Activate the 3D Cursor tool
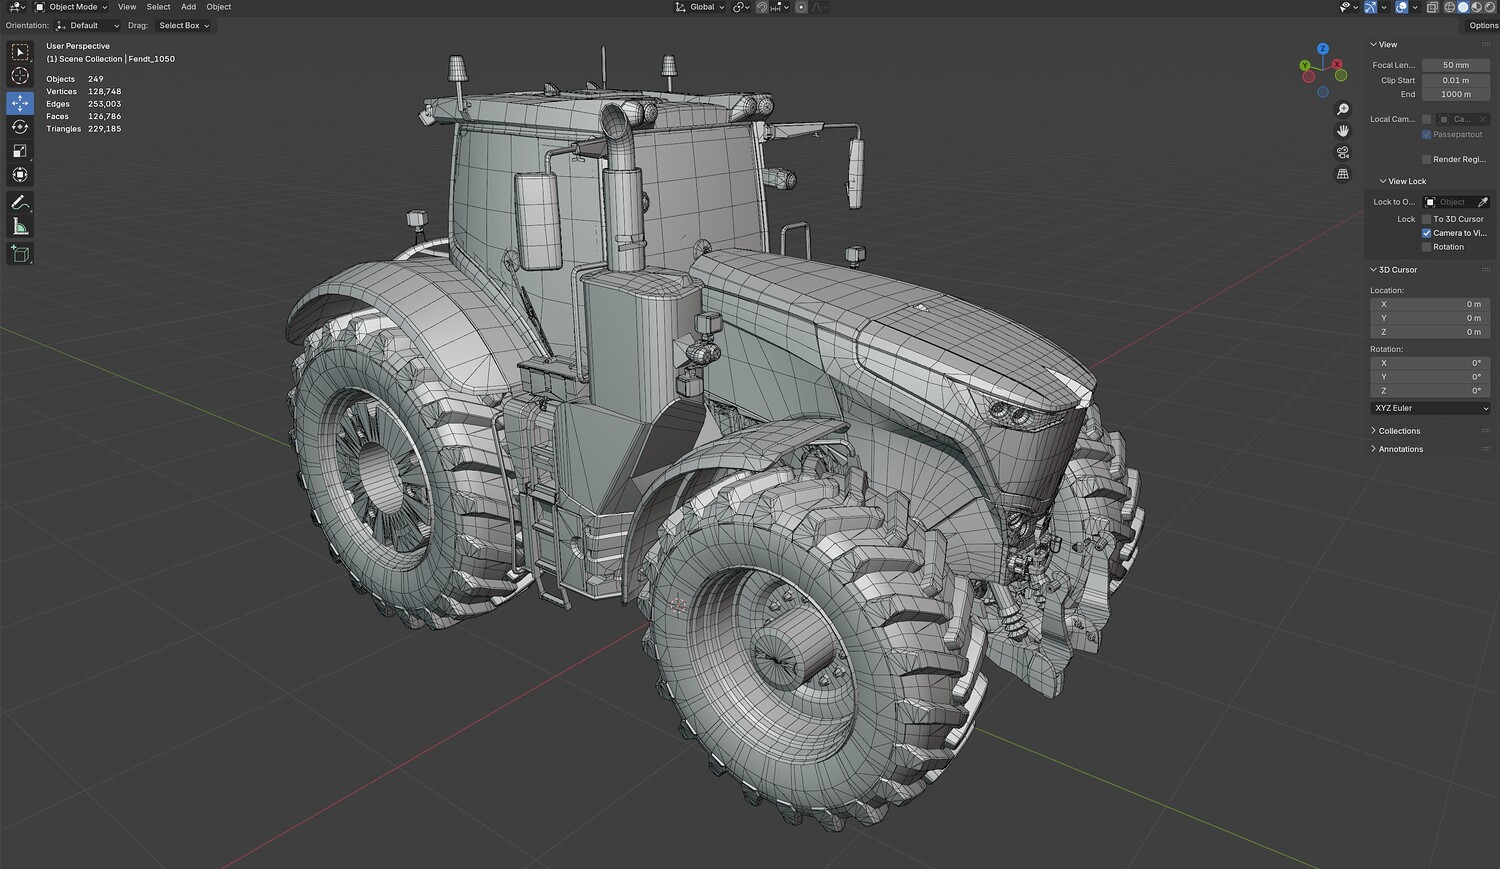Image resolution: width=1500 pixels, height=869 pixels. point(20,76)
